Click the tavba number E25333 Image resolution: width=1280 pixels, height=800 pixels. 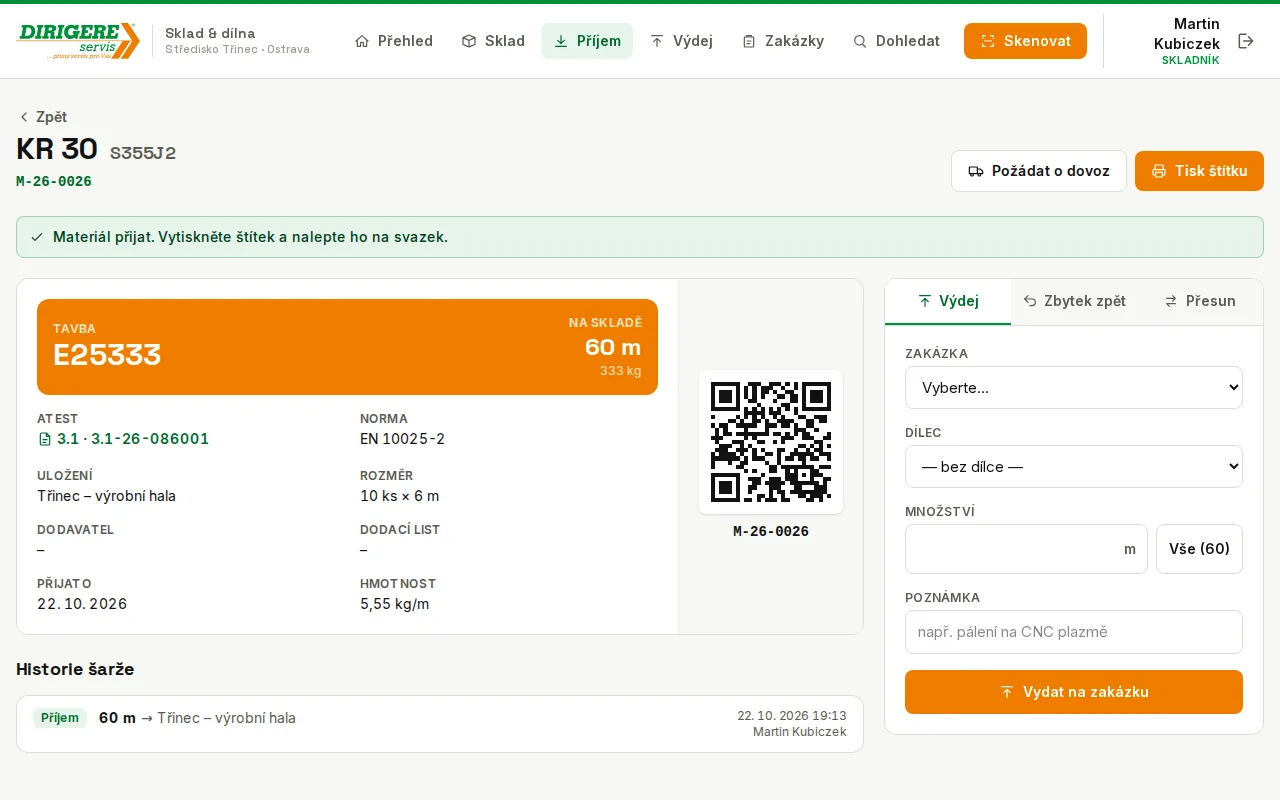107,354
